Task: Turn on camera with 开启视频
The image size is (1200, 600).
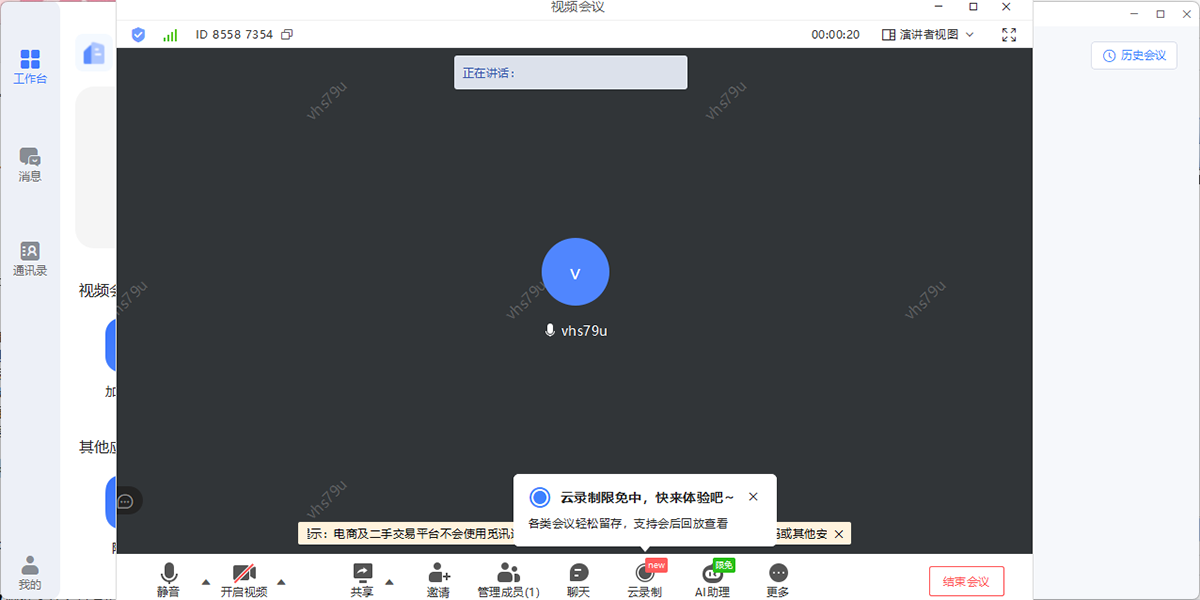Action: click(x=244, y=578)
